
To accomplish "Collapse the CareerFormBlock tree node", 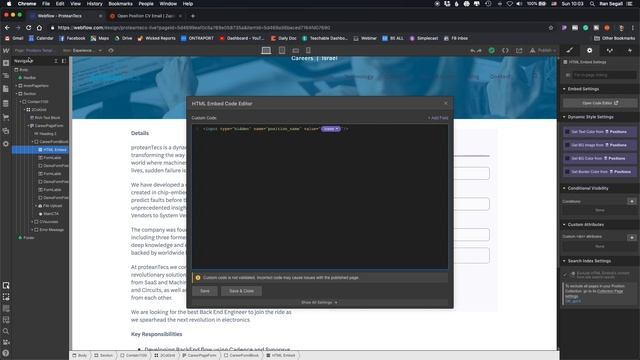I will pos(33,142).
